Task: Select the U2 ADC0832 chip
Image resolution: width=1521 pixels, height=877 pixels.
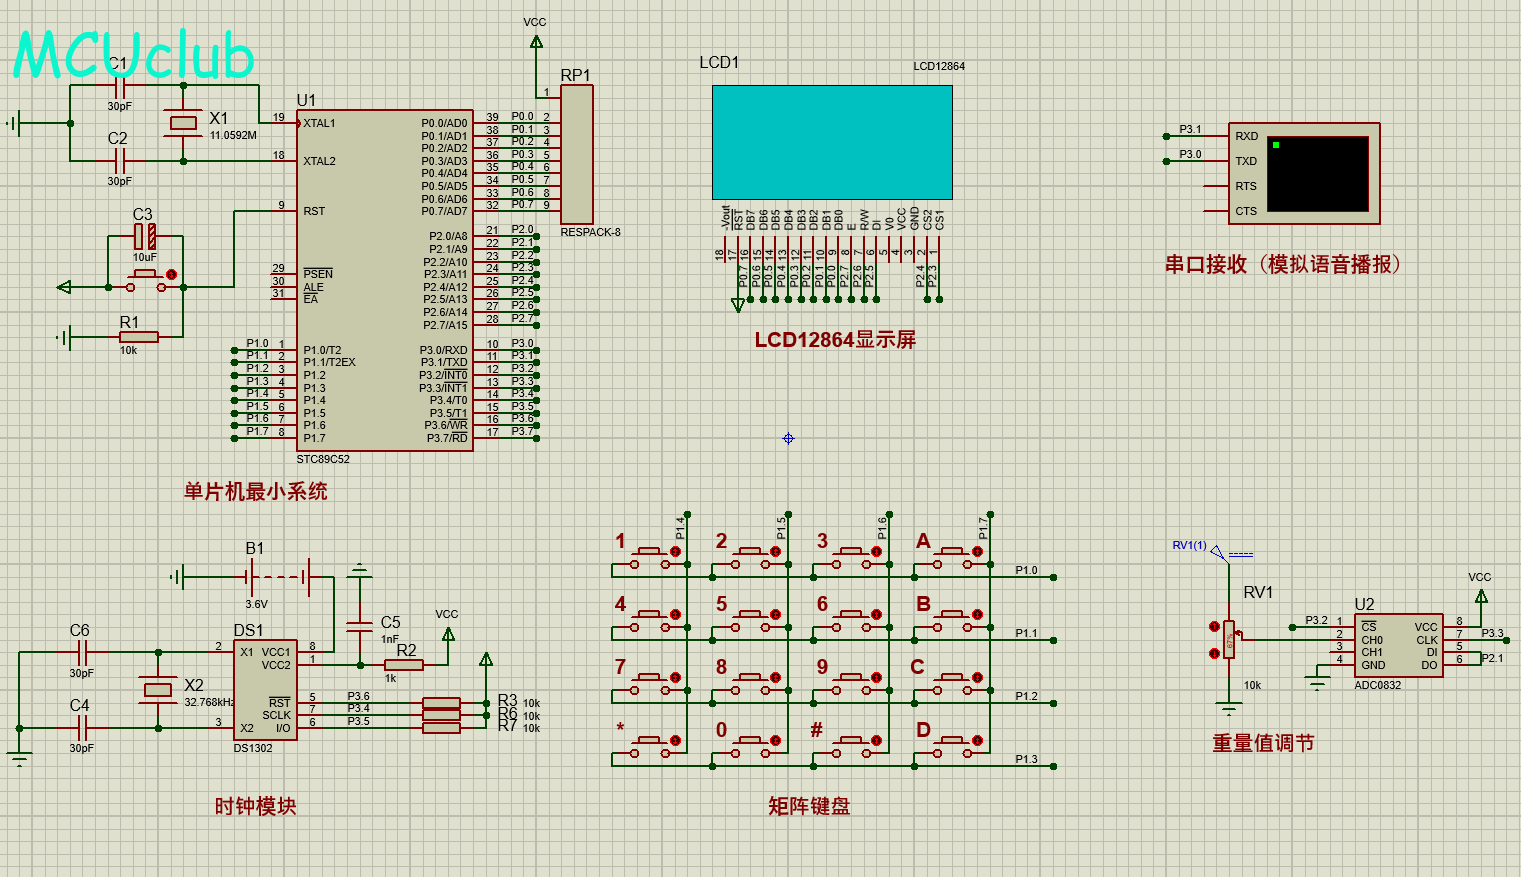Action: click(1398, 646)
